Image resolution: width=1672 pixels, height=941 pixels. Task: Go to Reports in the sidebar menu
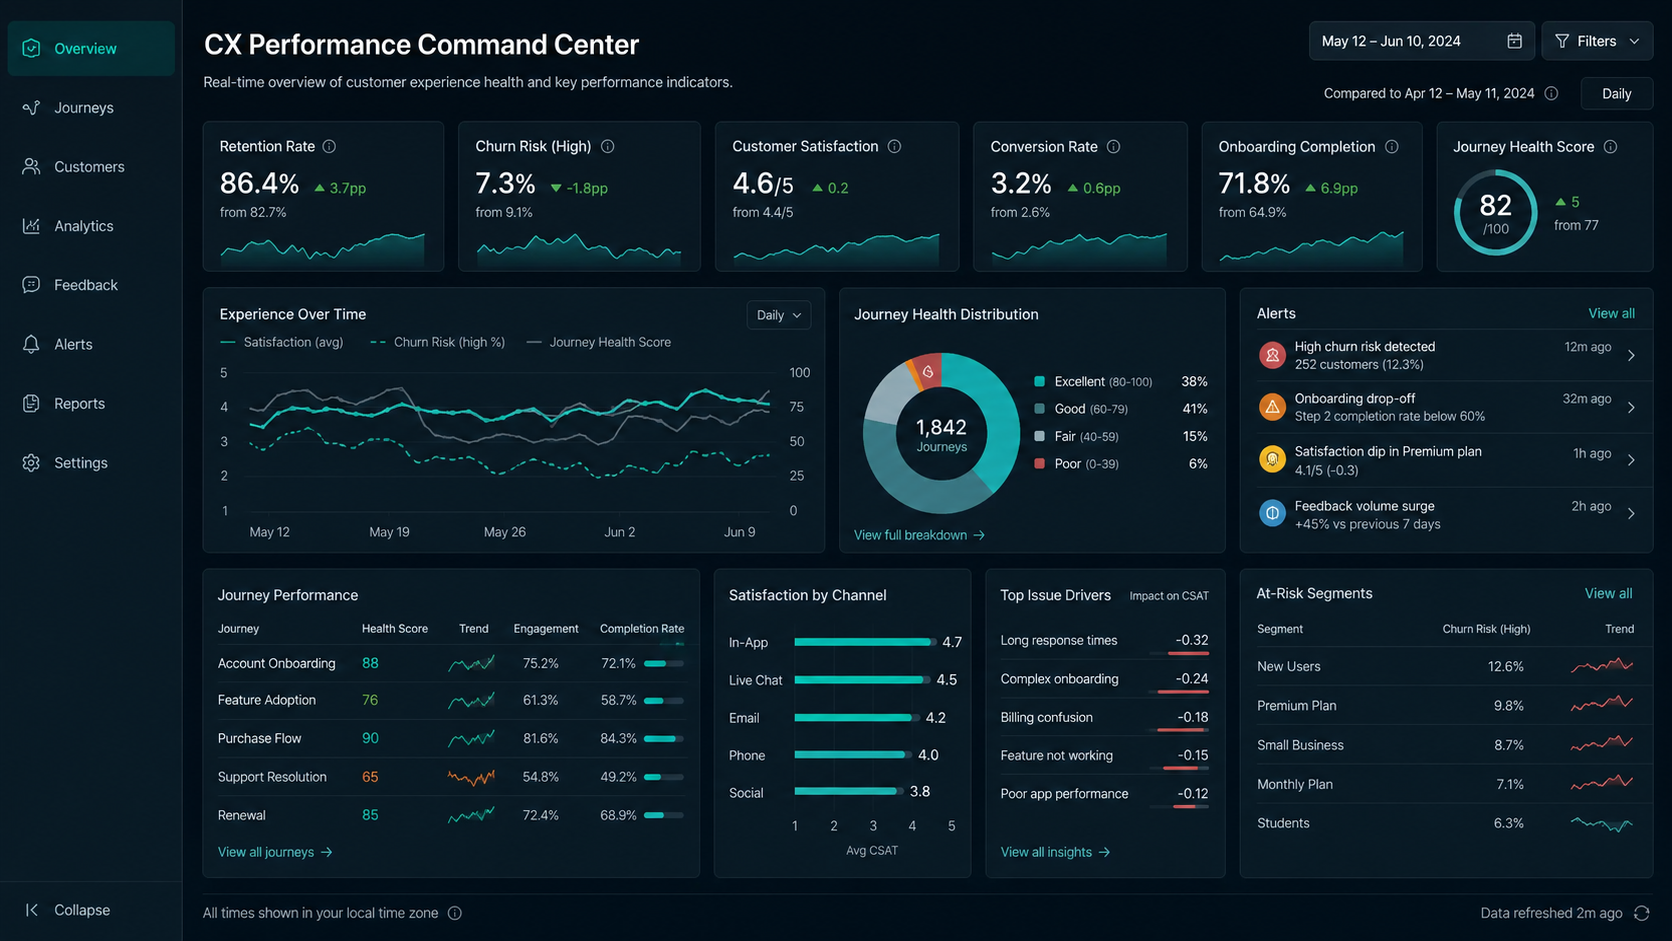tap(91, 403)
